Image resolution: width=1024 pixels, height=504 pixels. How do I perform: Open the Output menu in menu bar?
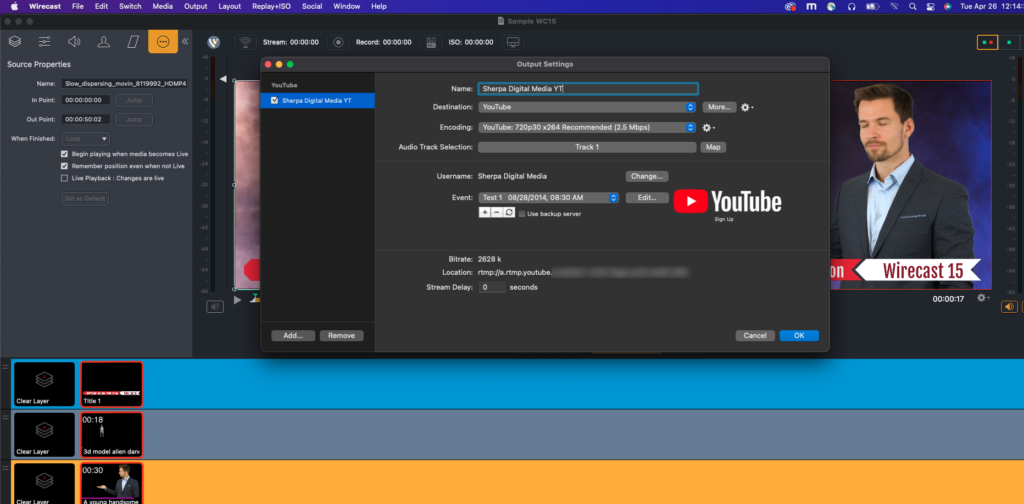click(x=196, y=6)
